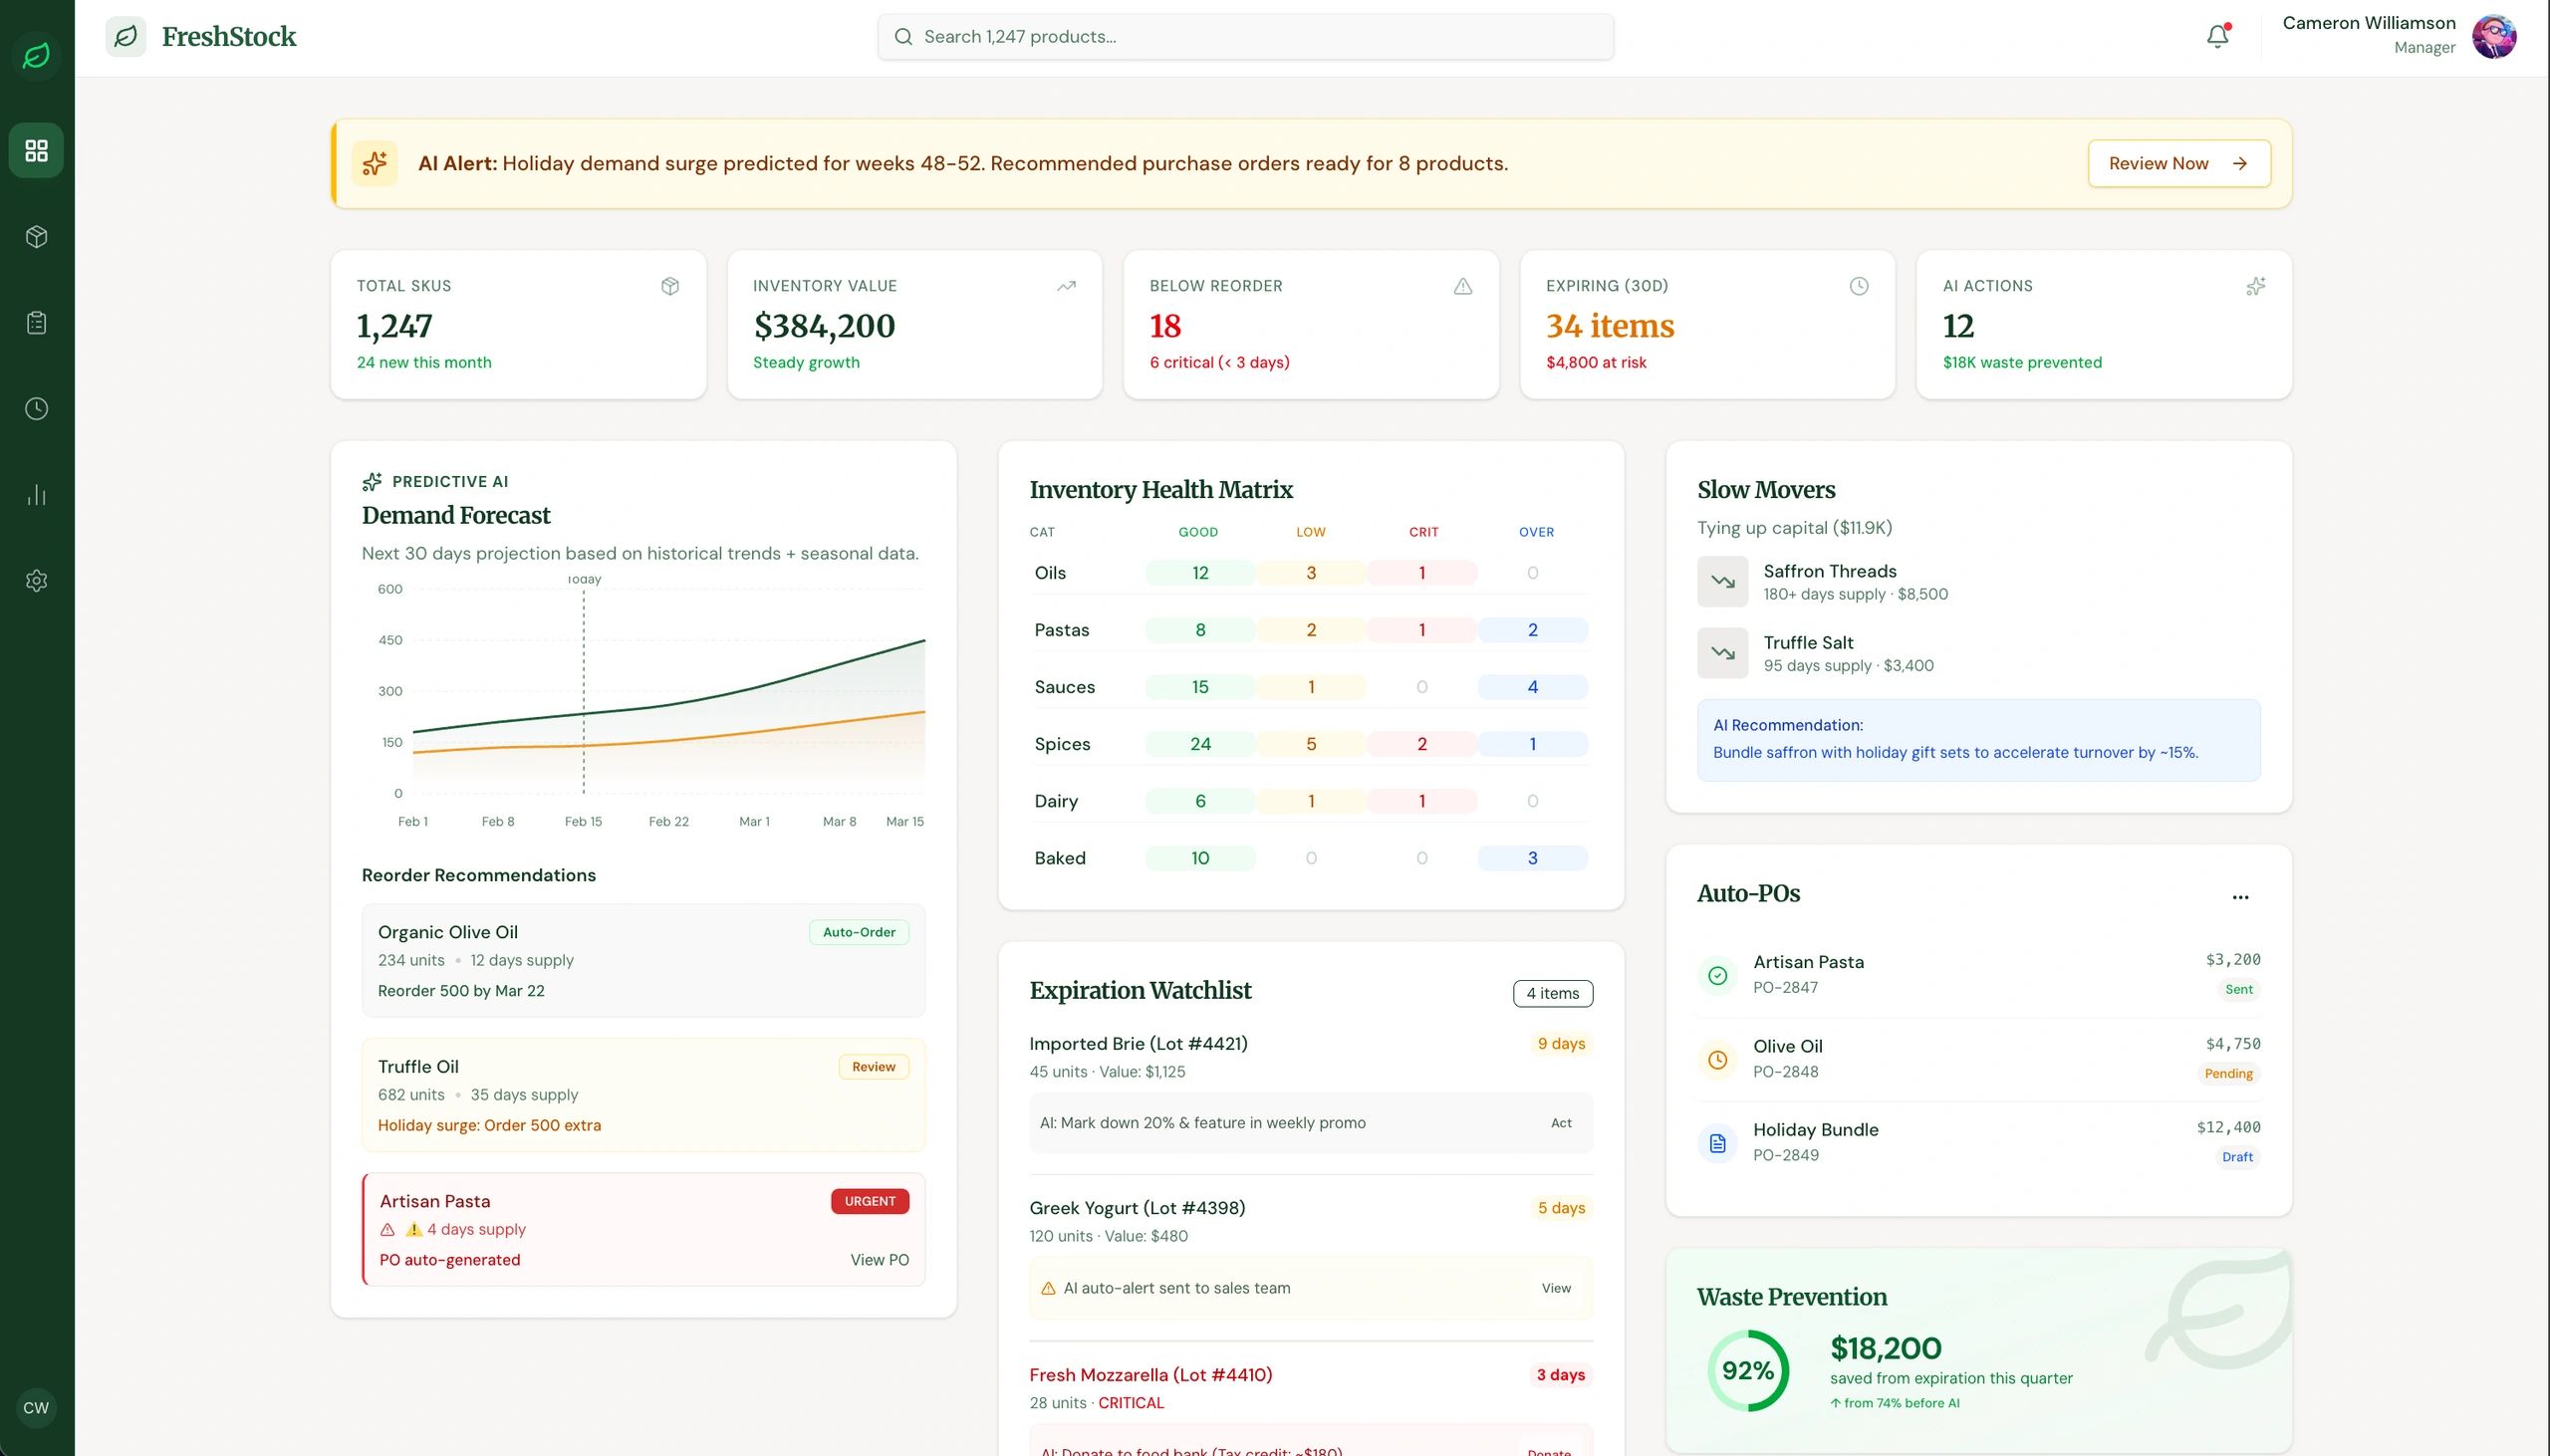Select the package inventory icon in sidebar
The image size is (2550, 1456).
pos(37,236)
